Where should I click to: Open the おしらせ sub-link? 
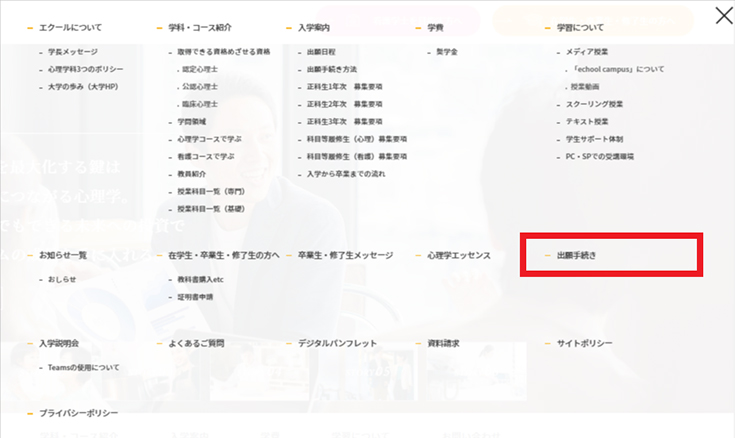(x=62, y=279)
